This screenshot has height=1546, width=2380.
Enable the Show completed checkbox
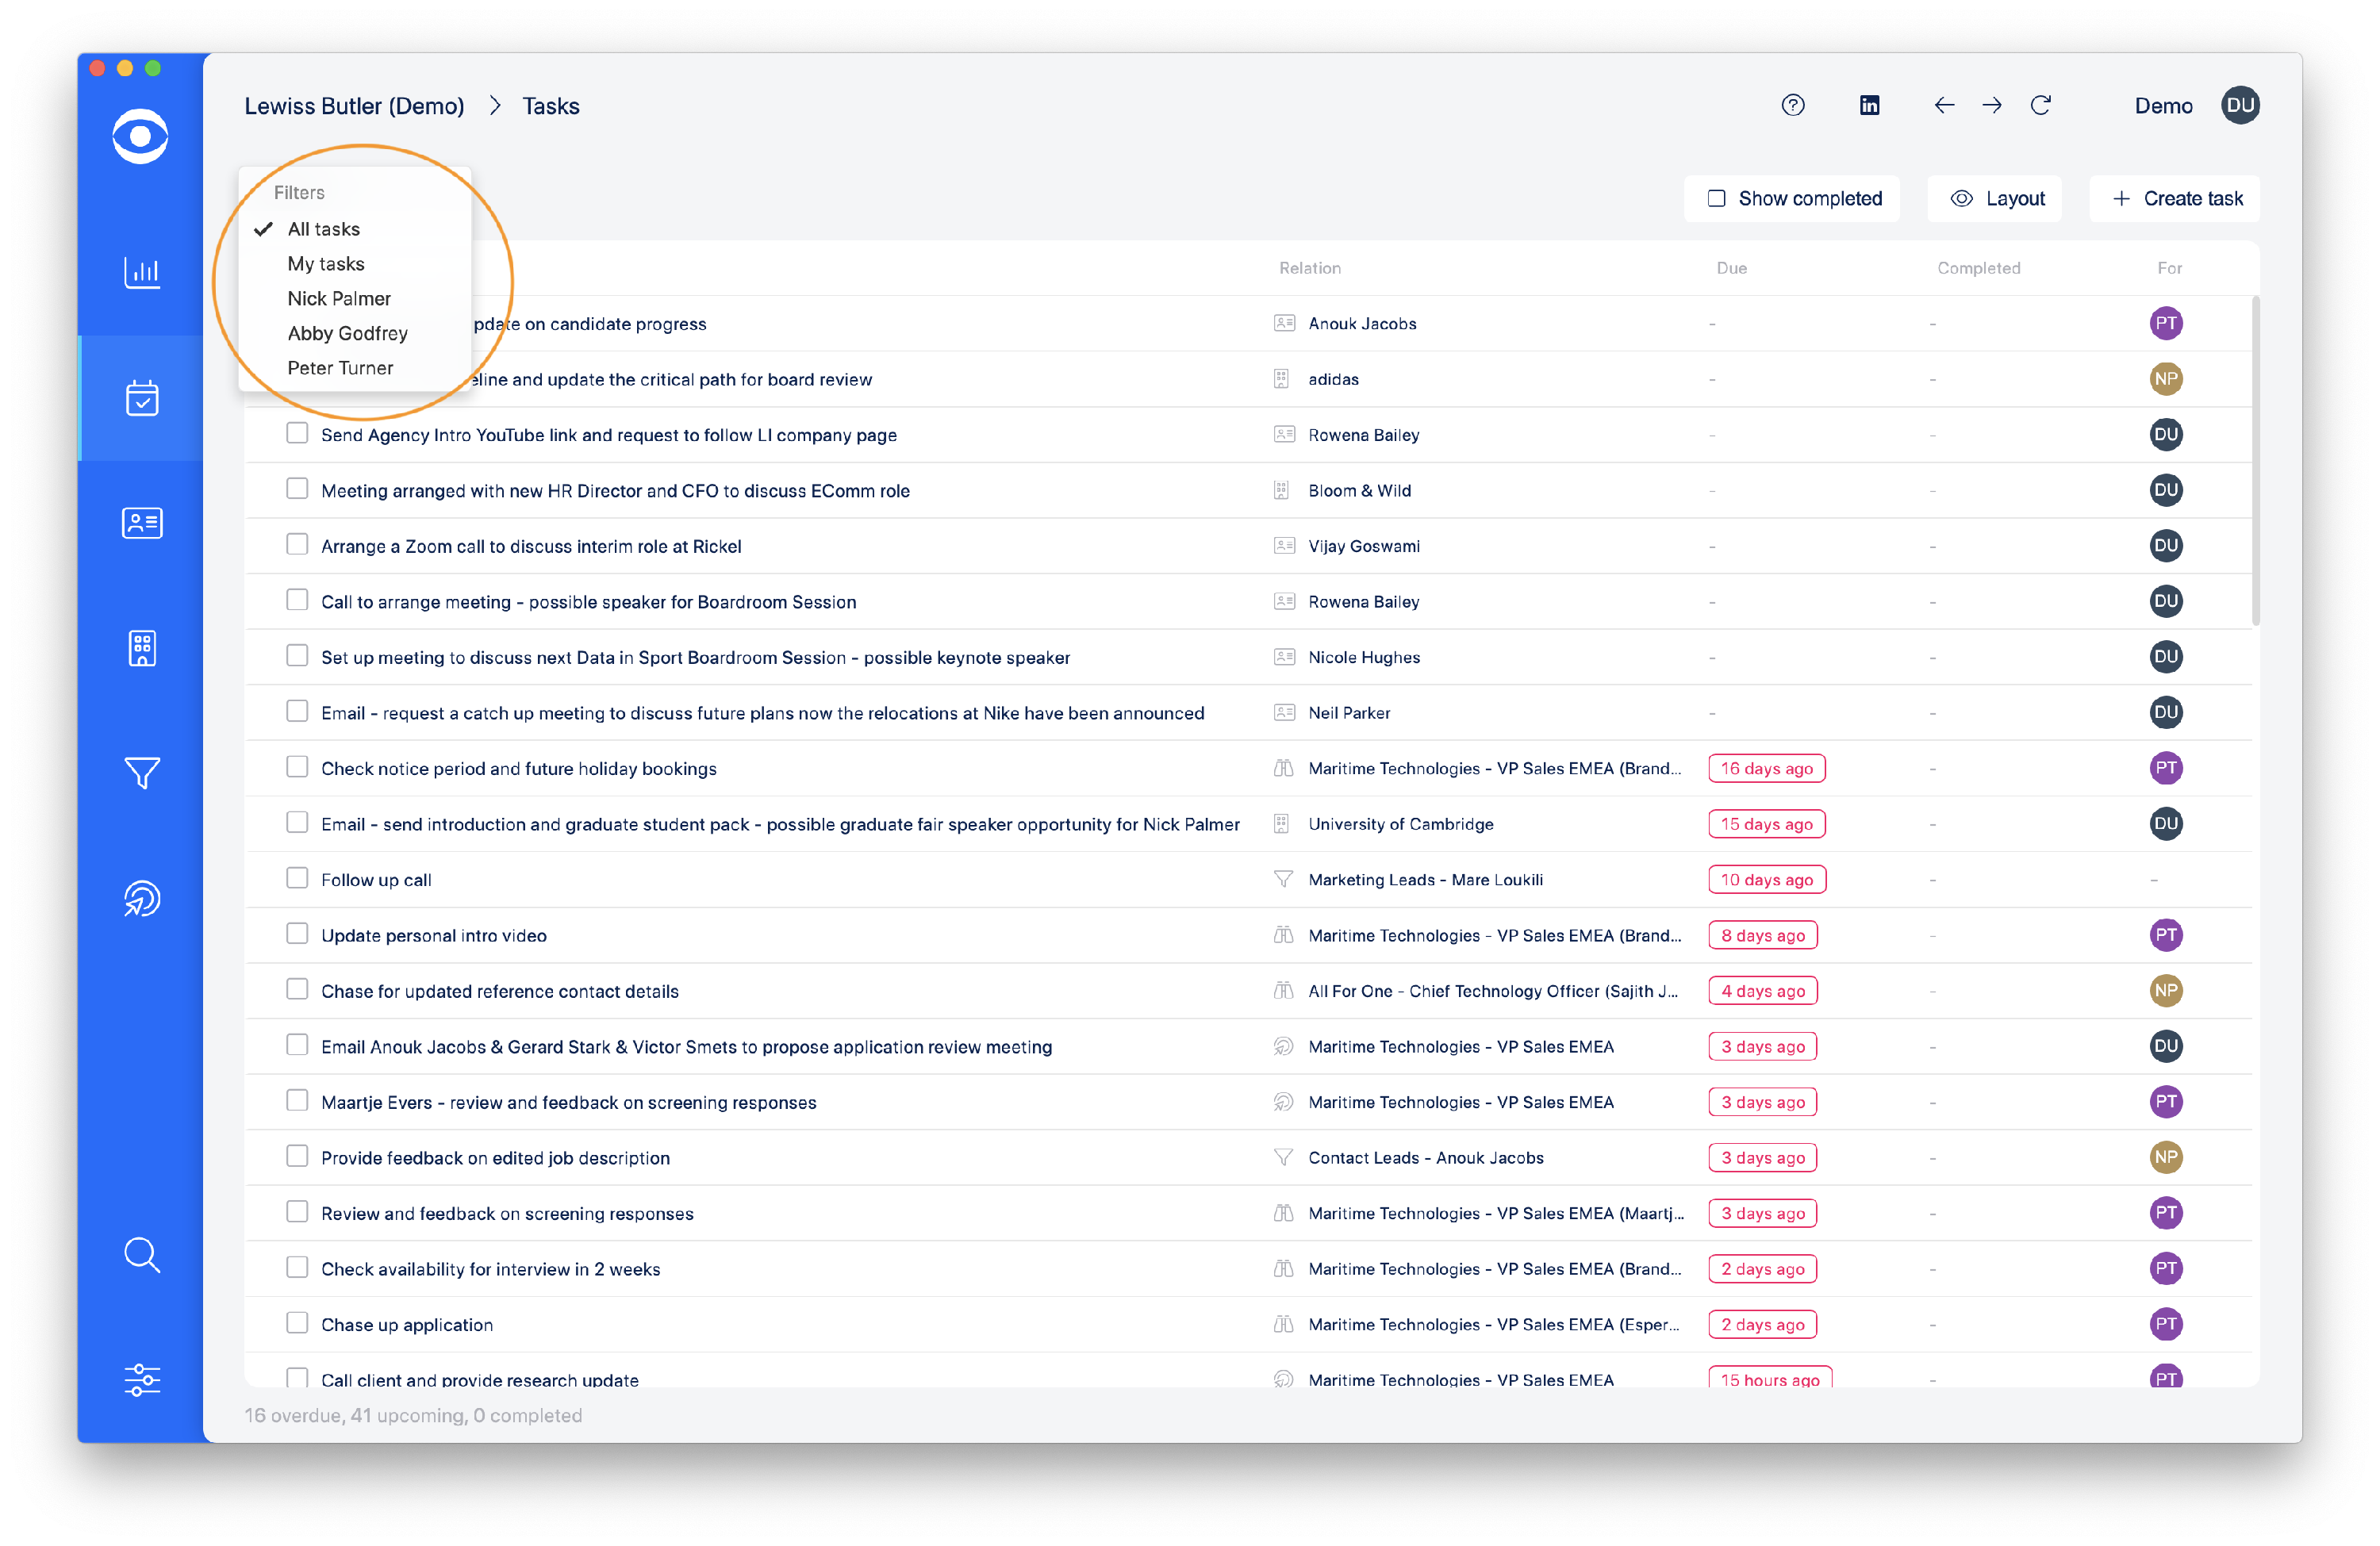(1716, 198)
